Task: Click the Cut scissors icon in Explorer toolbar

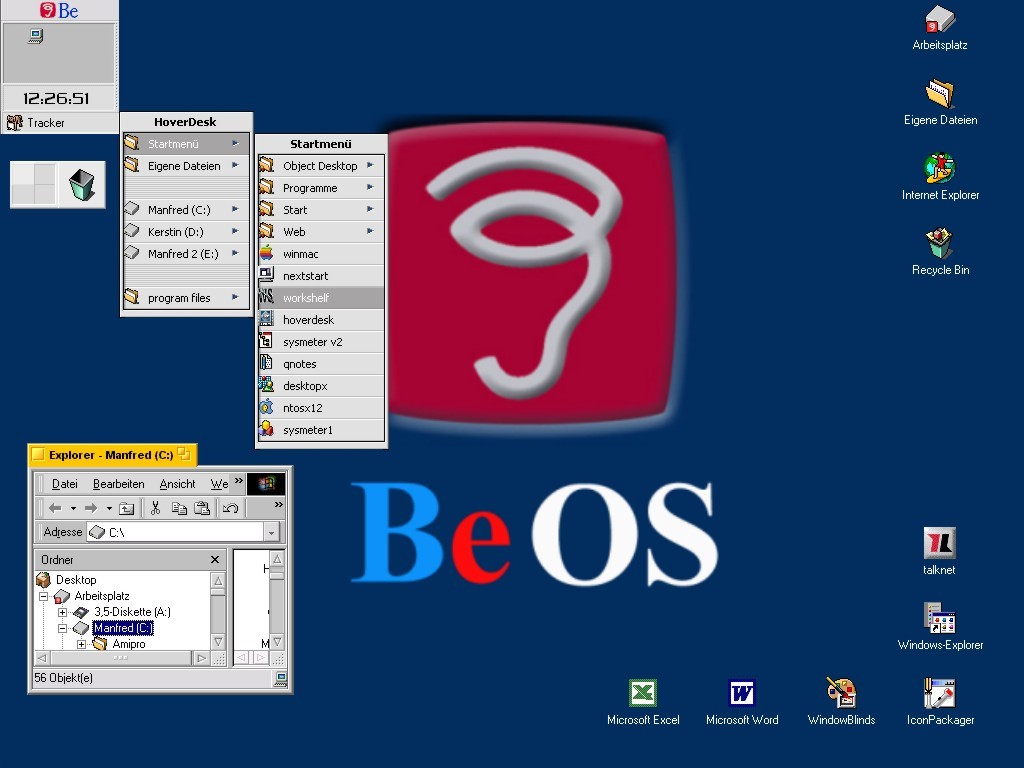Action: coord(155,508)
